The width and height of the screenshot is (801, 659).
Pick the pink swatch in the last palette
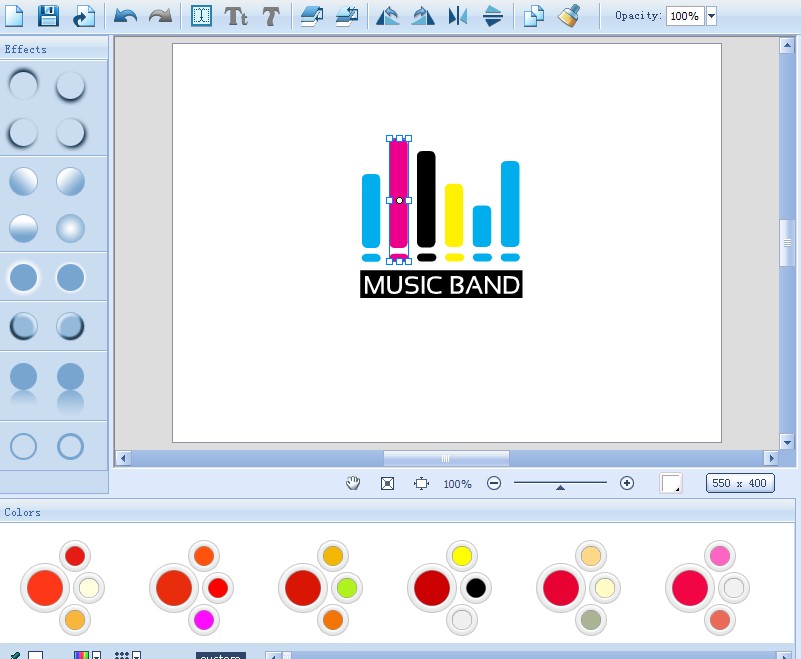pos(720,556)
